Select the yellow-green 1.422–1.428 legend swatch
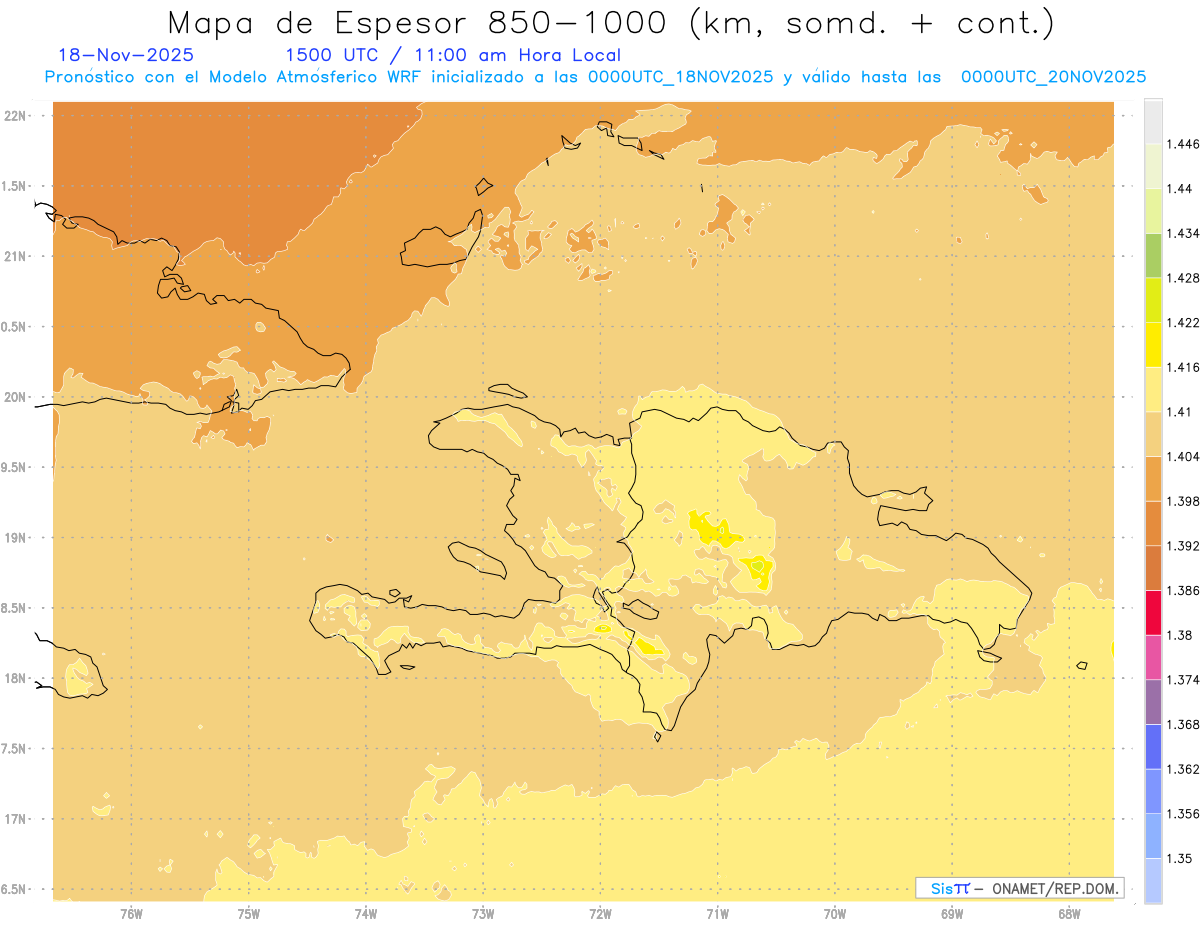Image resolution: width=1200 pixels, height=927 pixels. (1153, 300)
